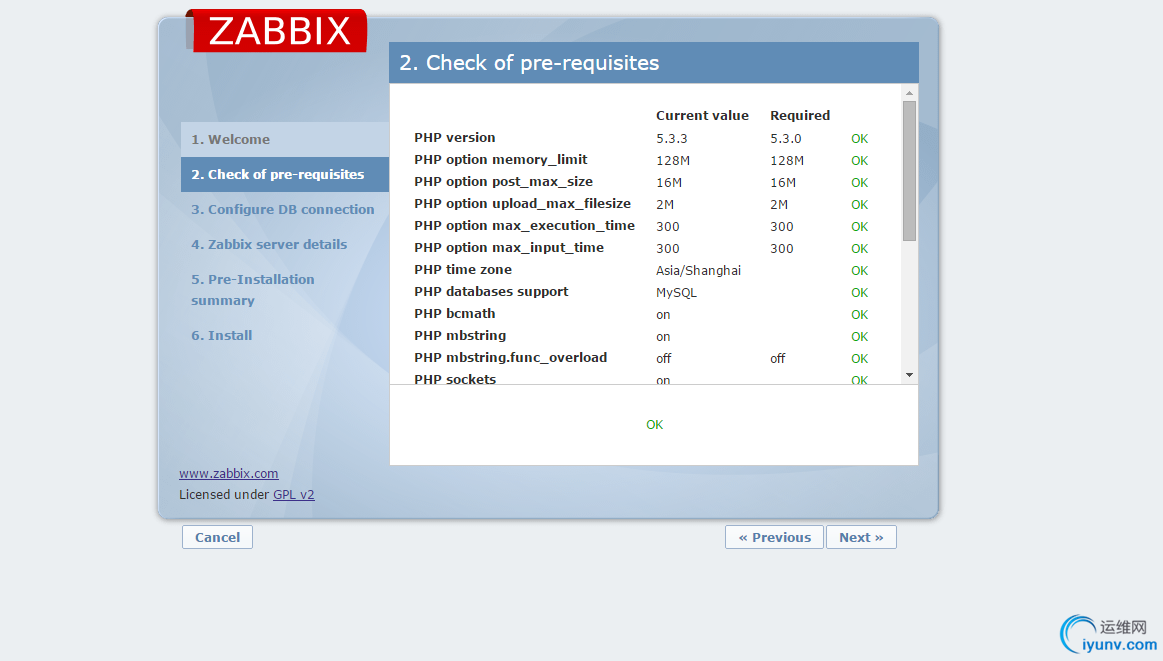The width and height of the screenshot is (1163, 661).
Task: Click the MySQL database value
Action: click(676, 293)
